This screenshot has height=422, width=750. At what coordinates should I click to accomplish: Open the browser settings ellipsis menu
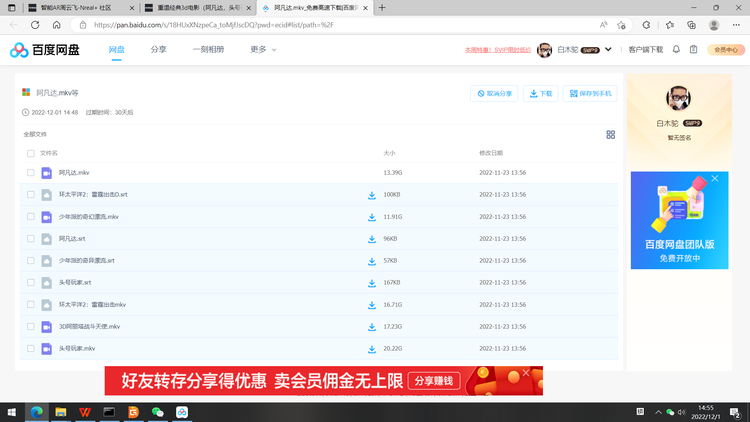click(736, 25)
